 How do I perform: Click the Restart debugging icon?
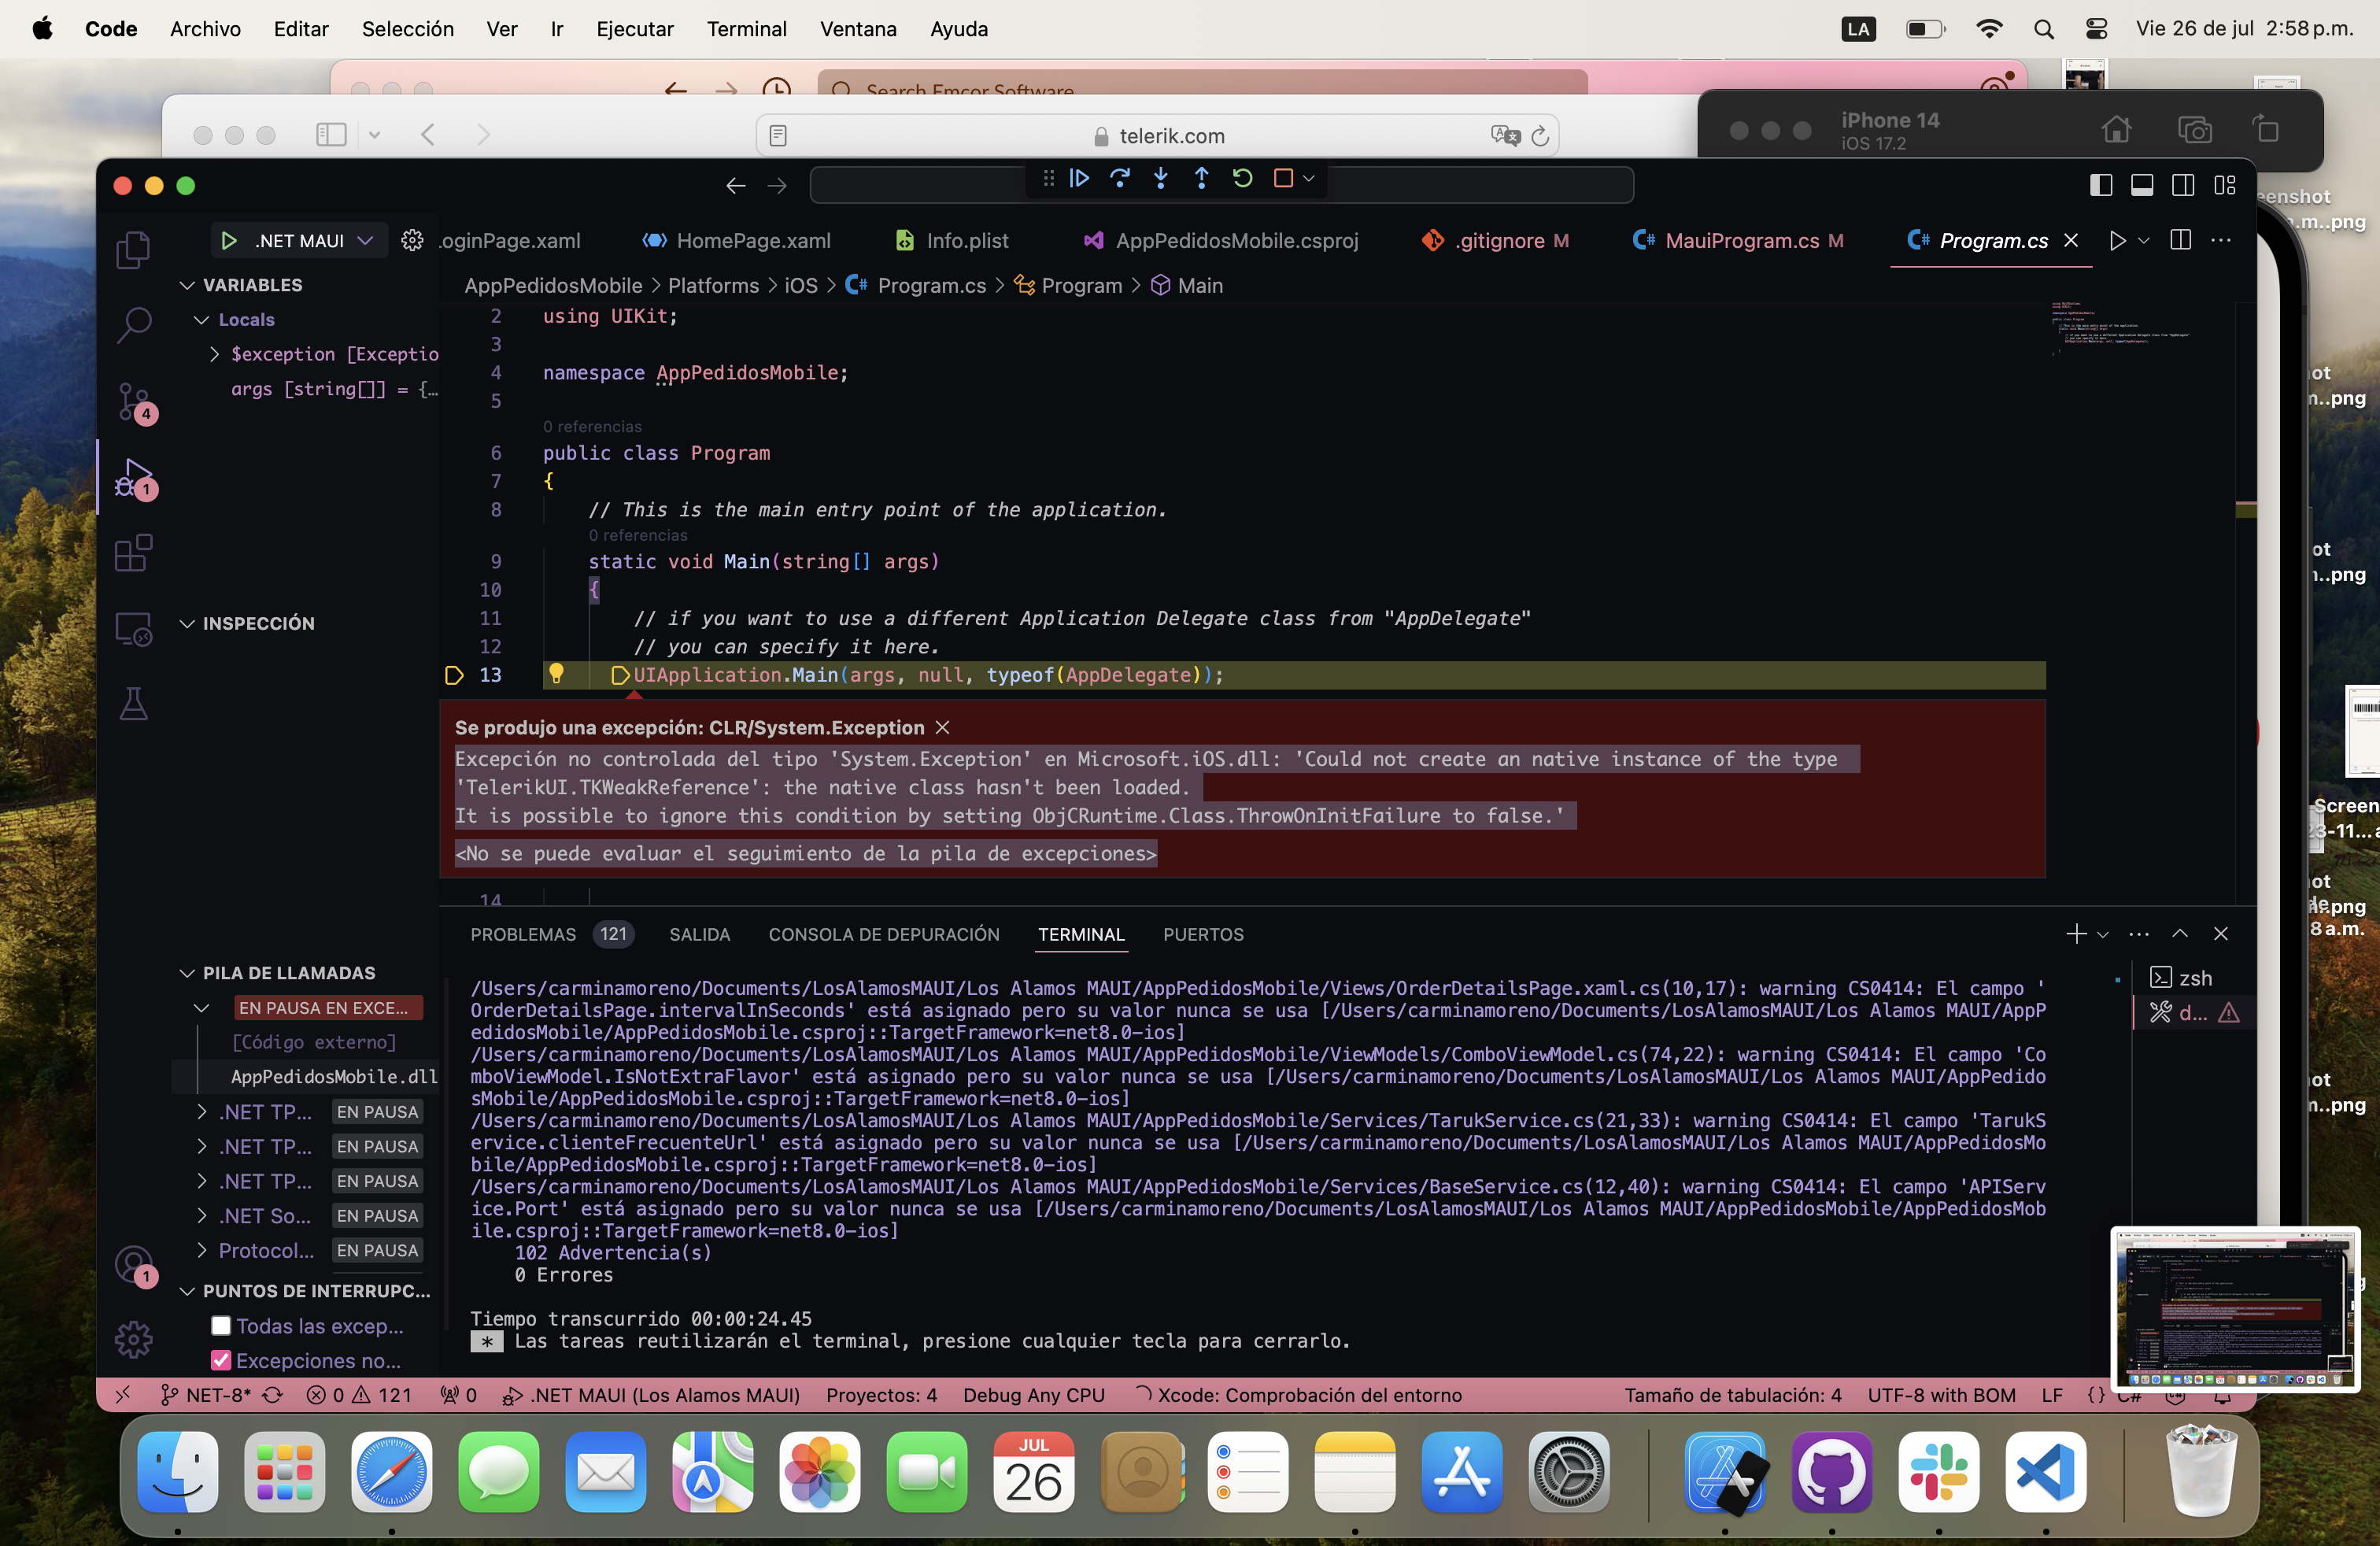(x=1242, y=179)
